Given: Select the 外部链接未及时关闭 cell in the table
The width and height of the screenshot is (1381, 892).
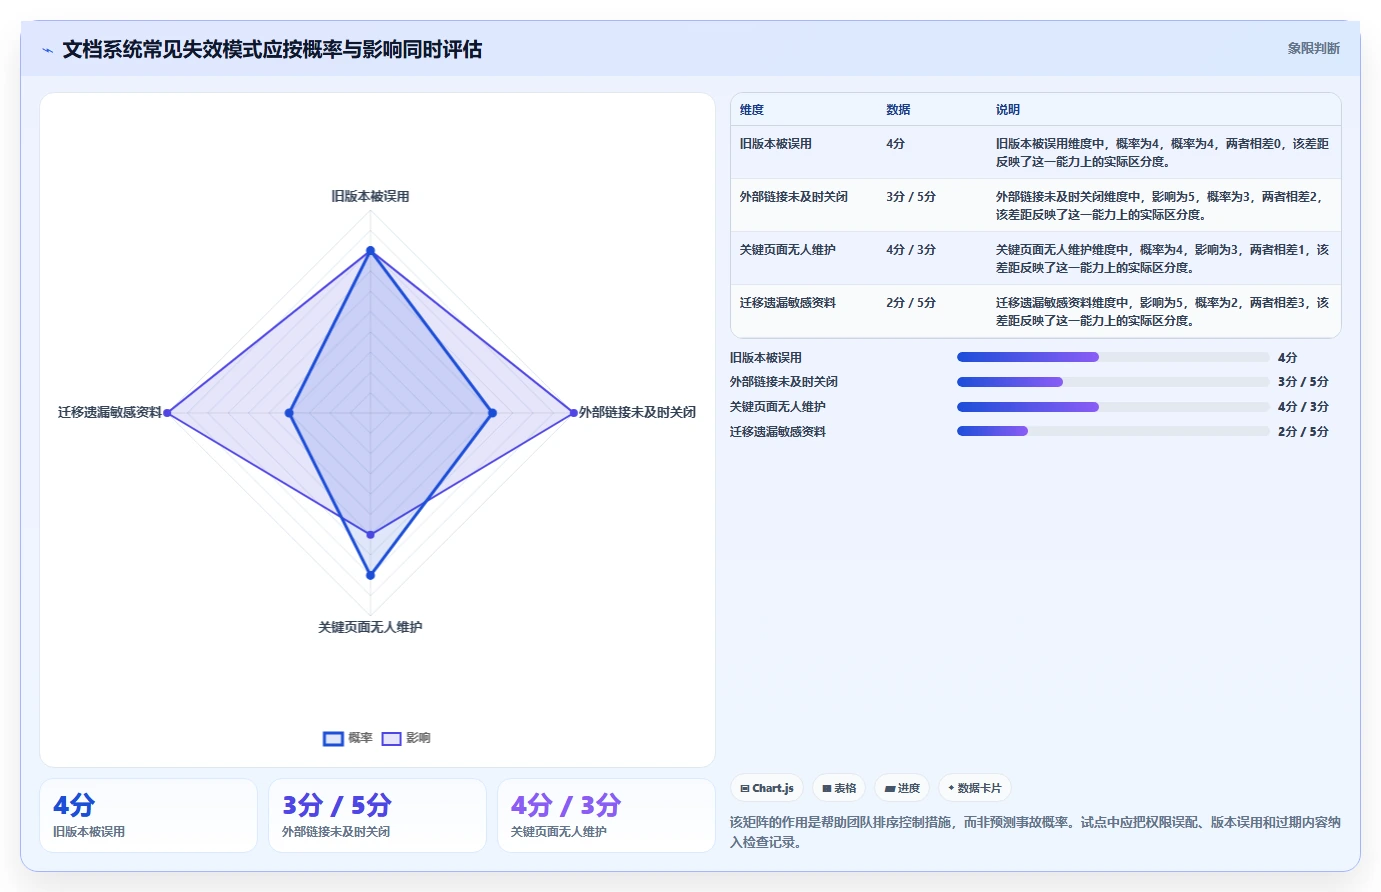Looking at the screenshot, I should [x=794, y=197].
